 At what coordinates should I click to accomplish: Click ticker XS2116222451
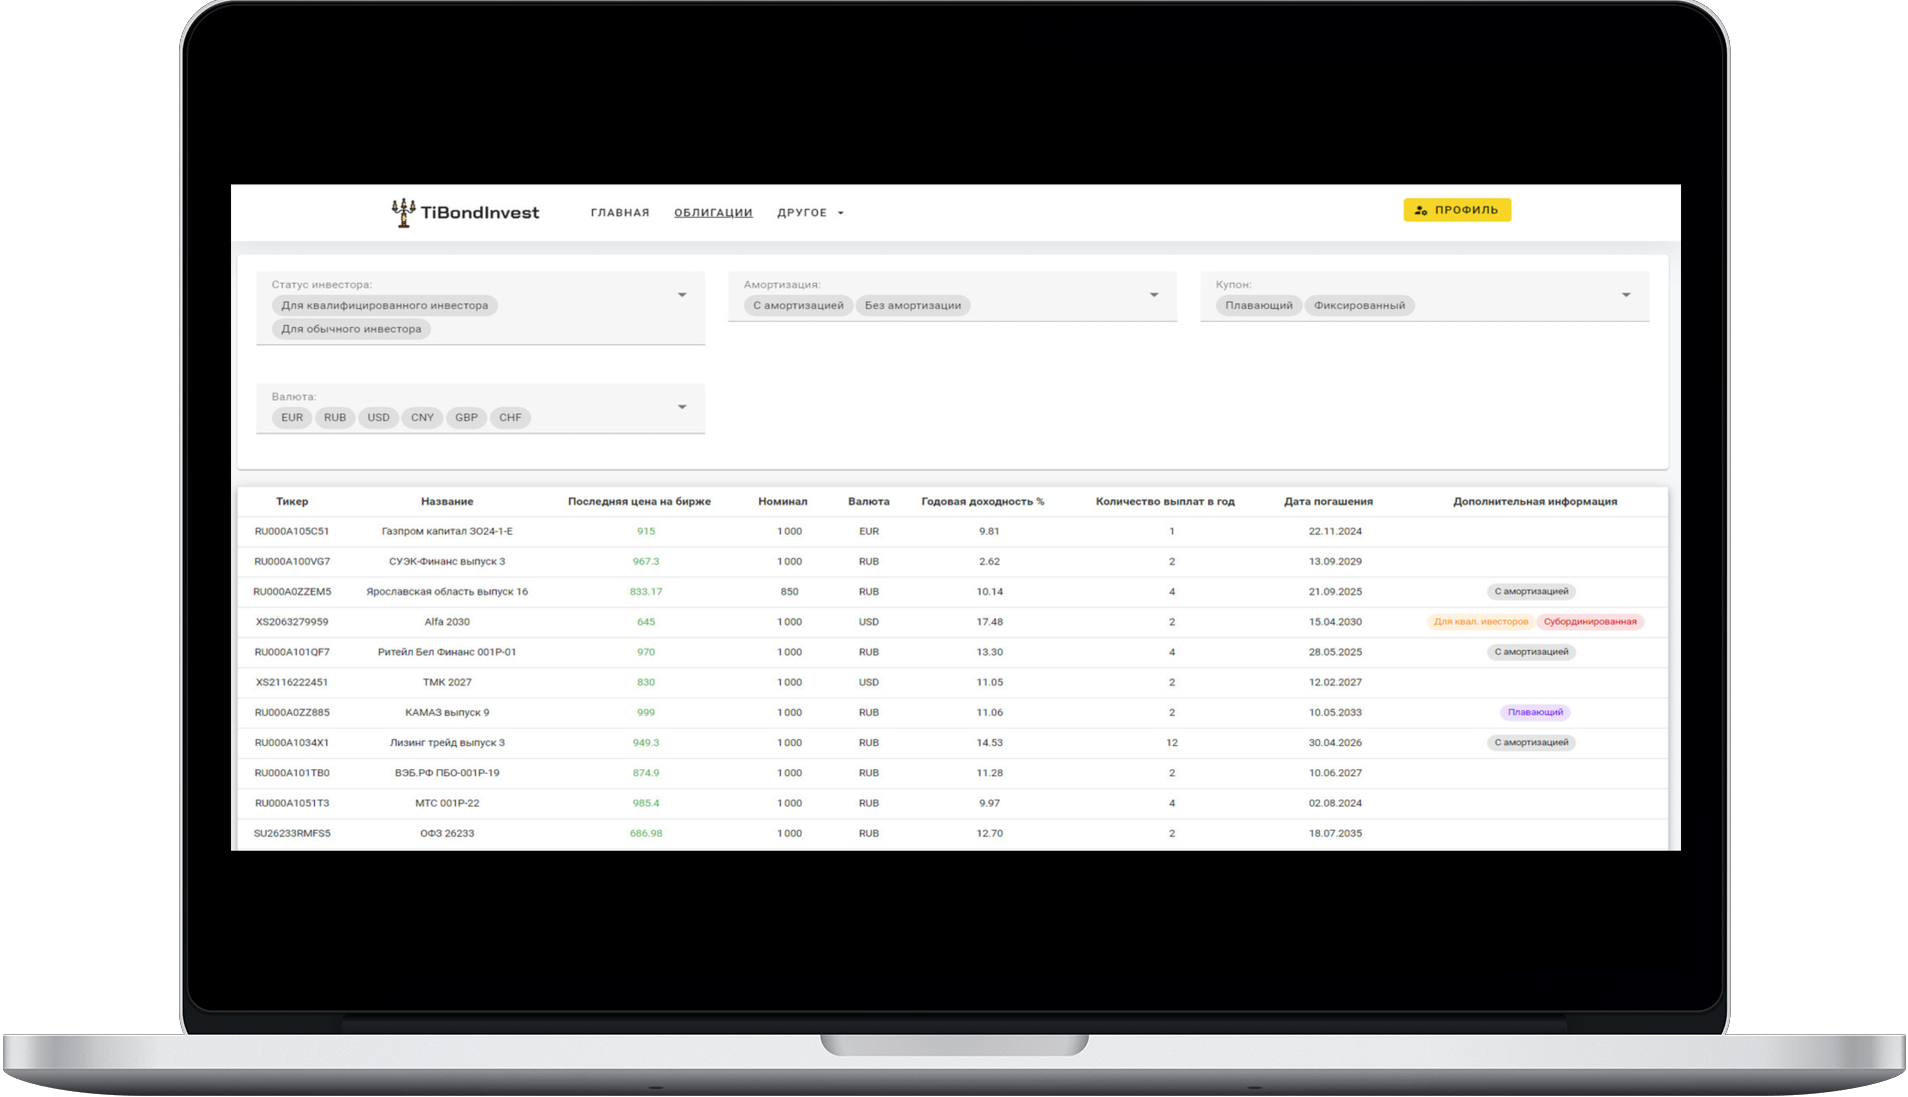click(x=292, y=683)
